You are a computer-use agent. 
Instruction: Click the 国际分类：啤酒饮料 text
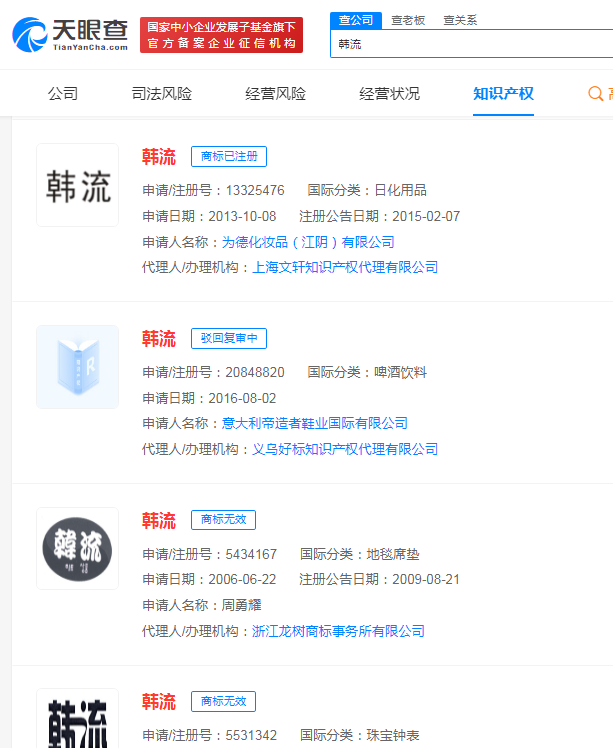click(367, 372)
